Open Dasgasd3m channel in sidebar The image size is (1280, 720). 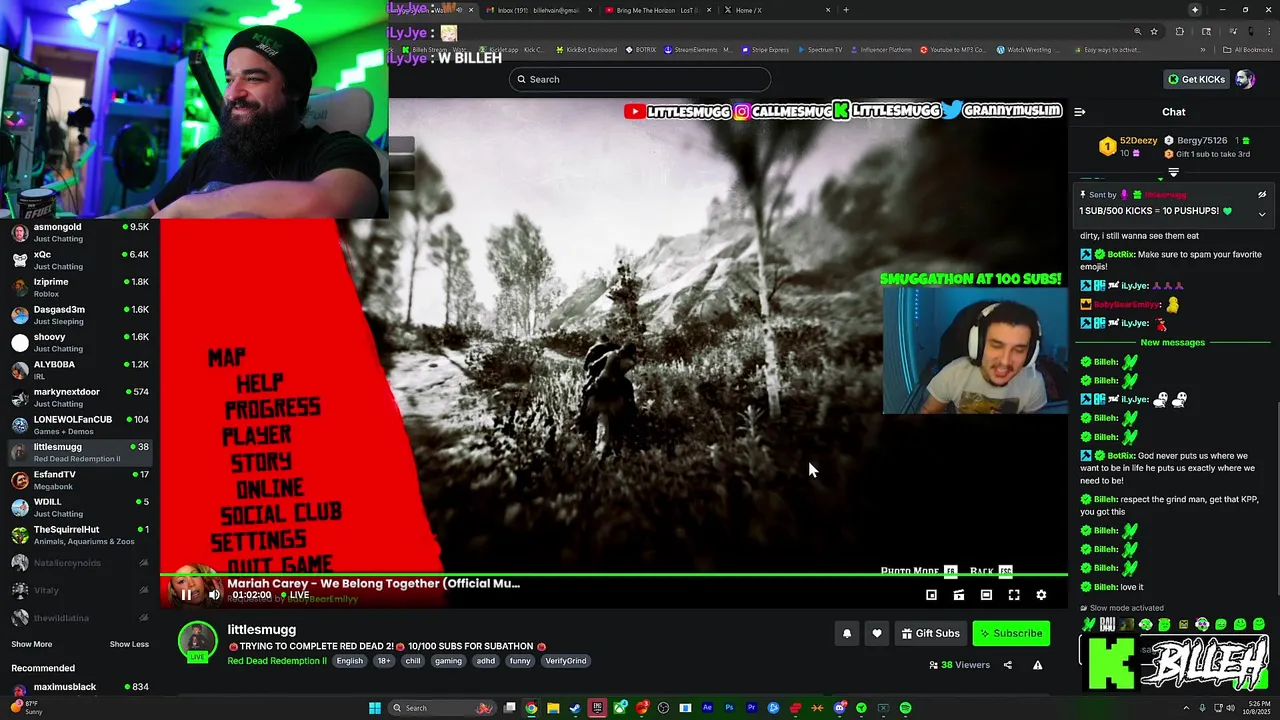point(80,315)
